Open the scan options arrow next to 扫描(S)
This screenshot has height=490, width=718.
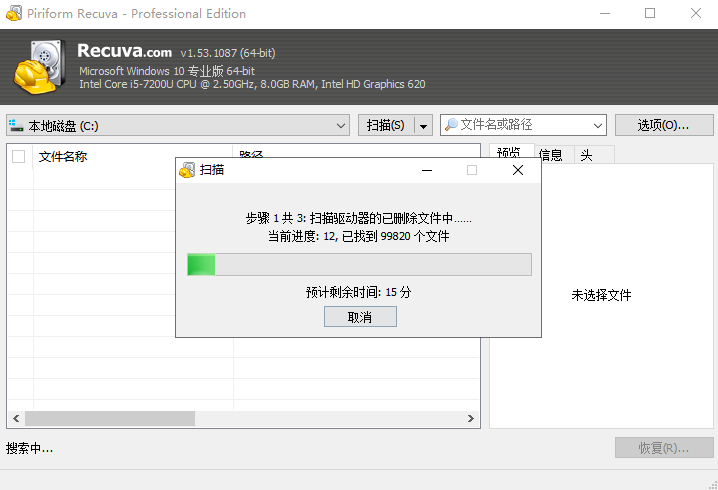point(424,125)
